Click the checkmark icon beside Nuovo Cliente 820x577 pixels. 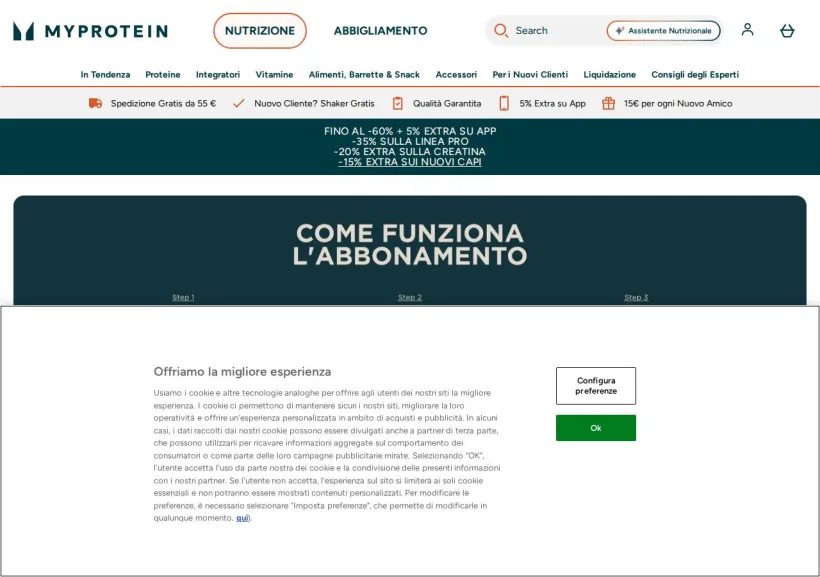[238, 103]
